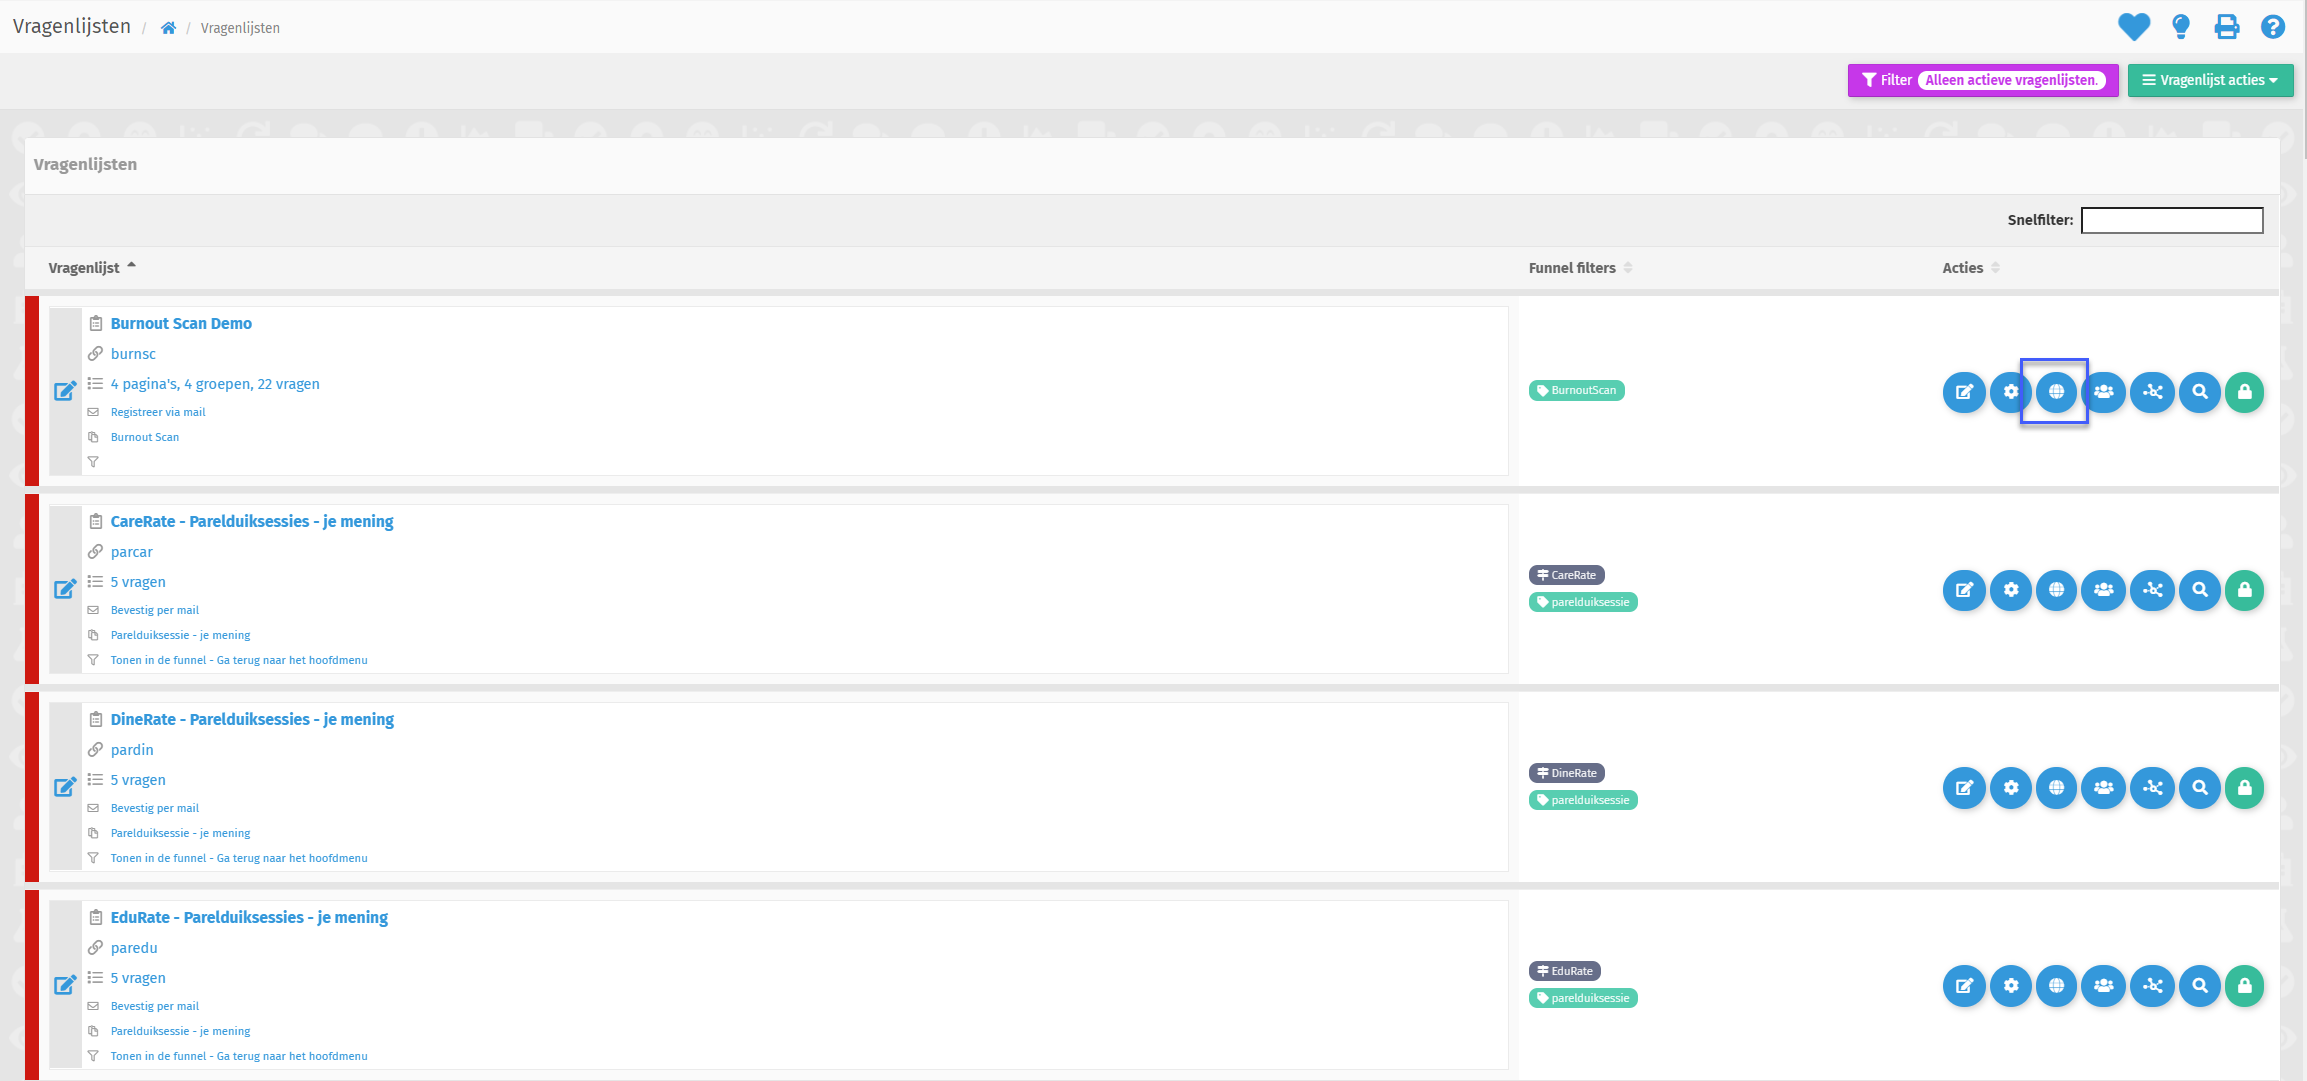Click magnifier icon in EduRate row

[2199, 986]
